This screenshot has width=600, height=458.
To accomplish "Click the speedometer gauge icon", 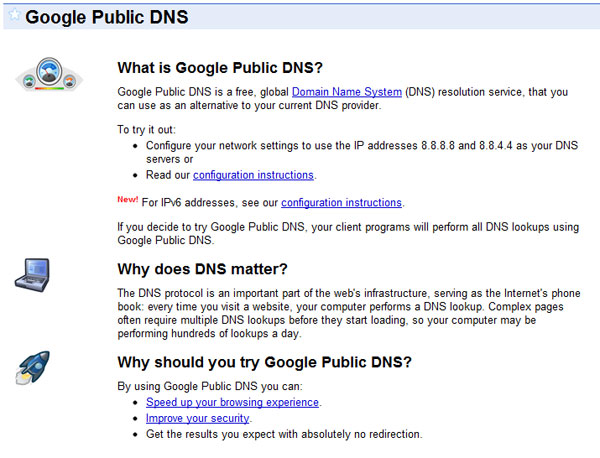I will pyautogui.click(x=49, y=74).
